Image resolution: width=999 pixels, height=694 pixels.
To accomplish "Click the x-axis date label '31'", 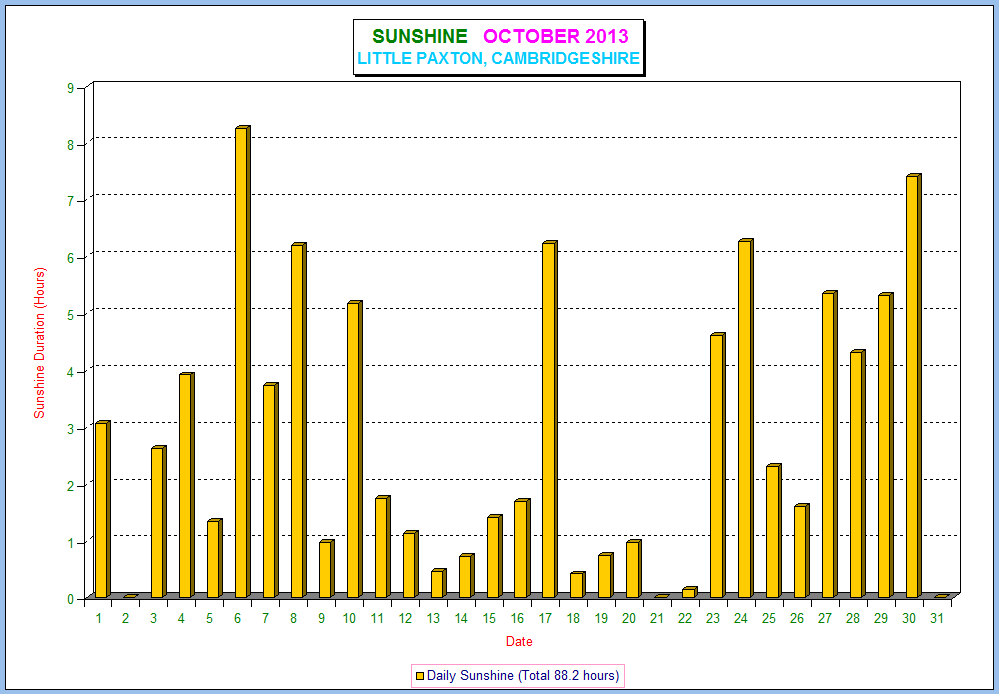I will (936, 618).
